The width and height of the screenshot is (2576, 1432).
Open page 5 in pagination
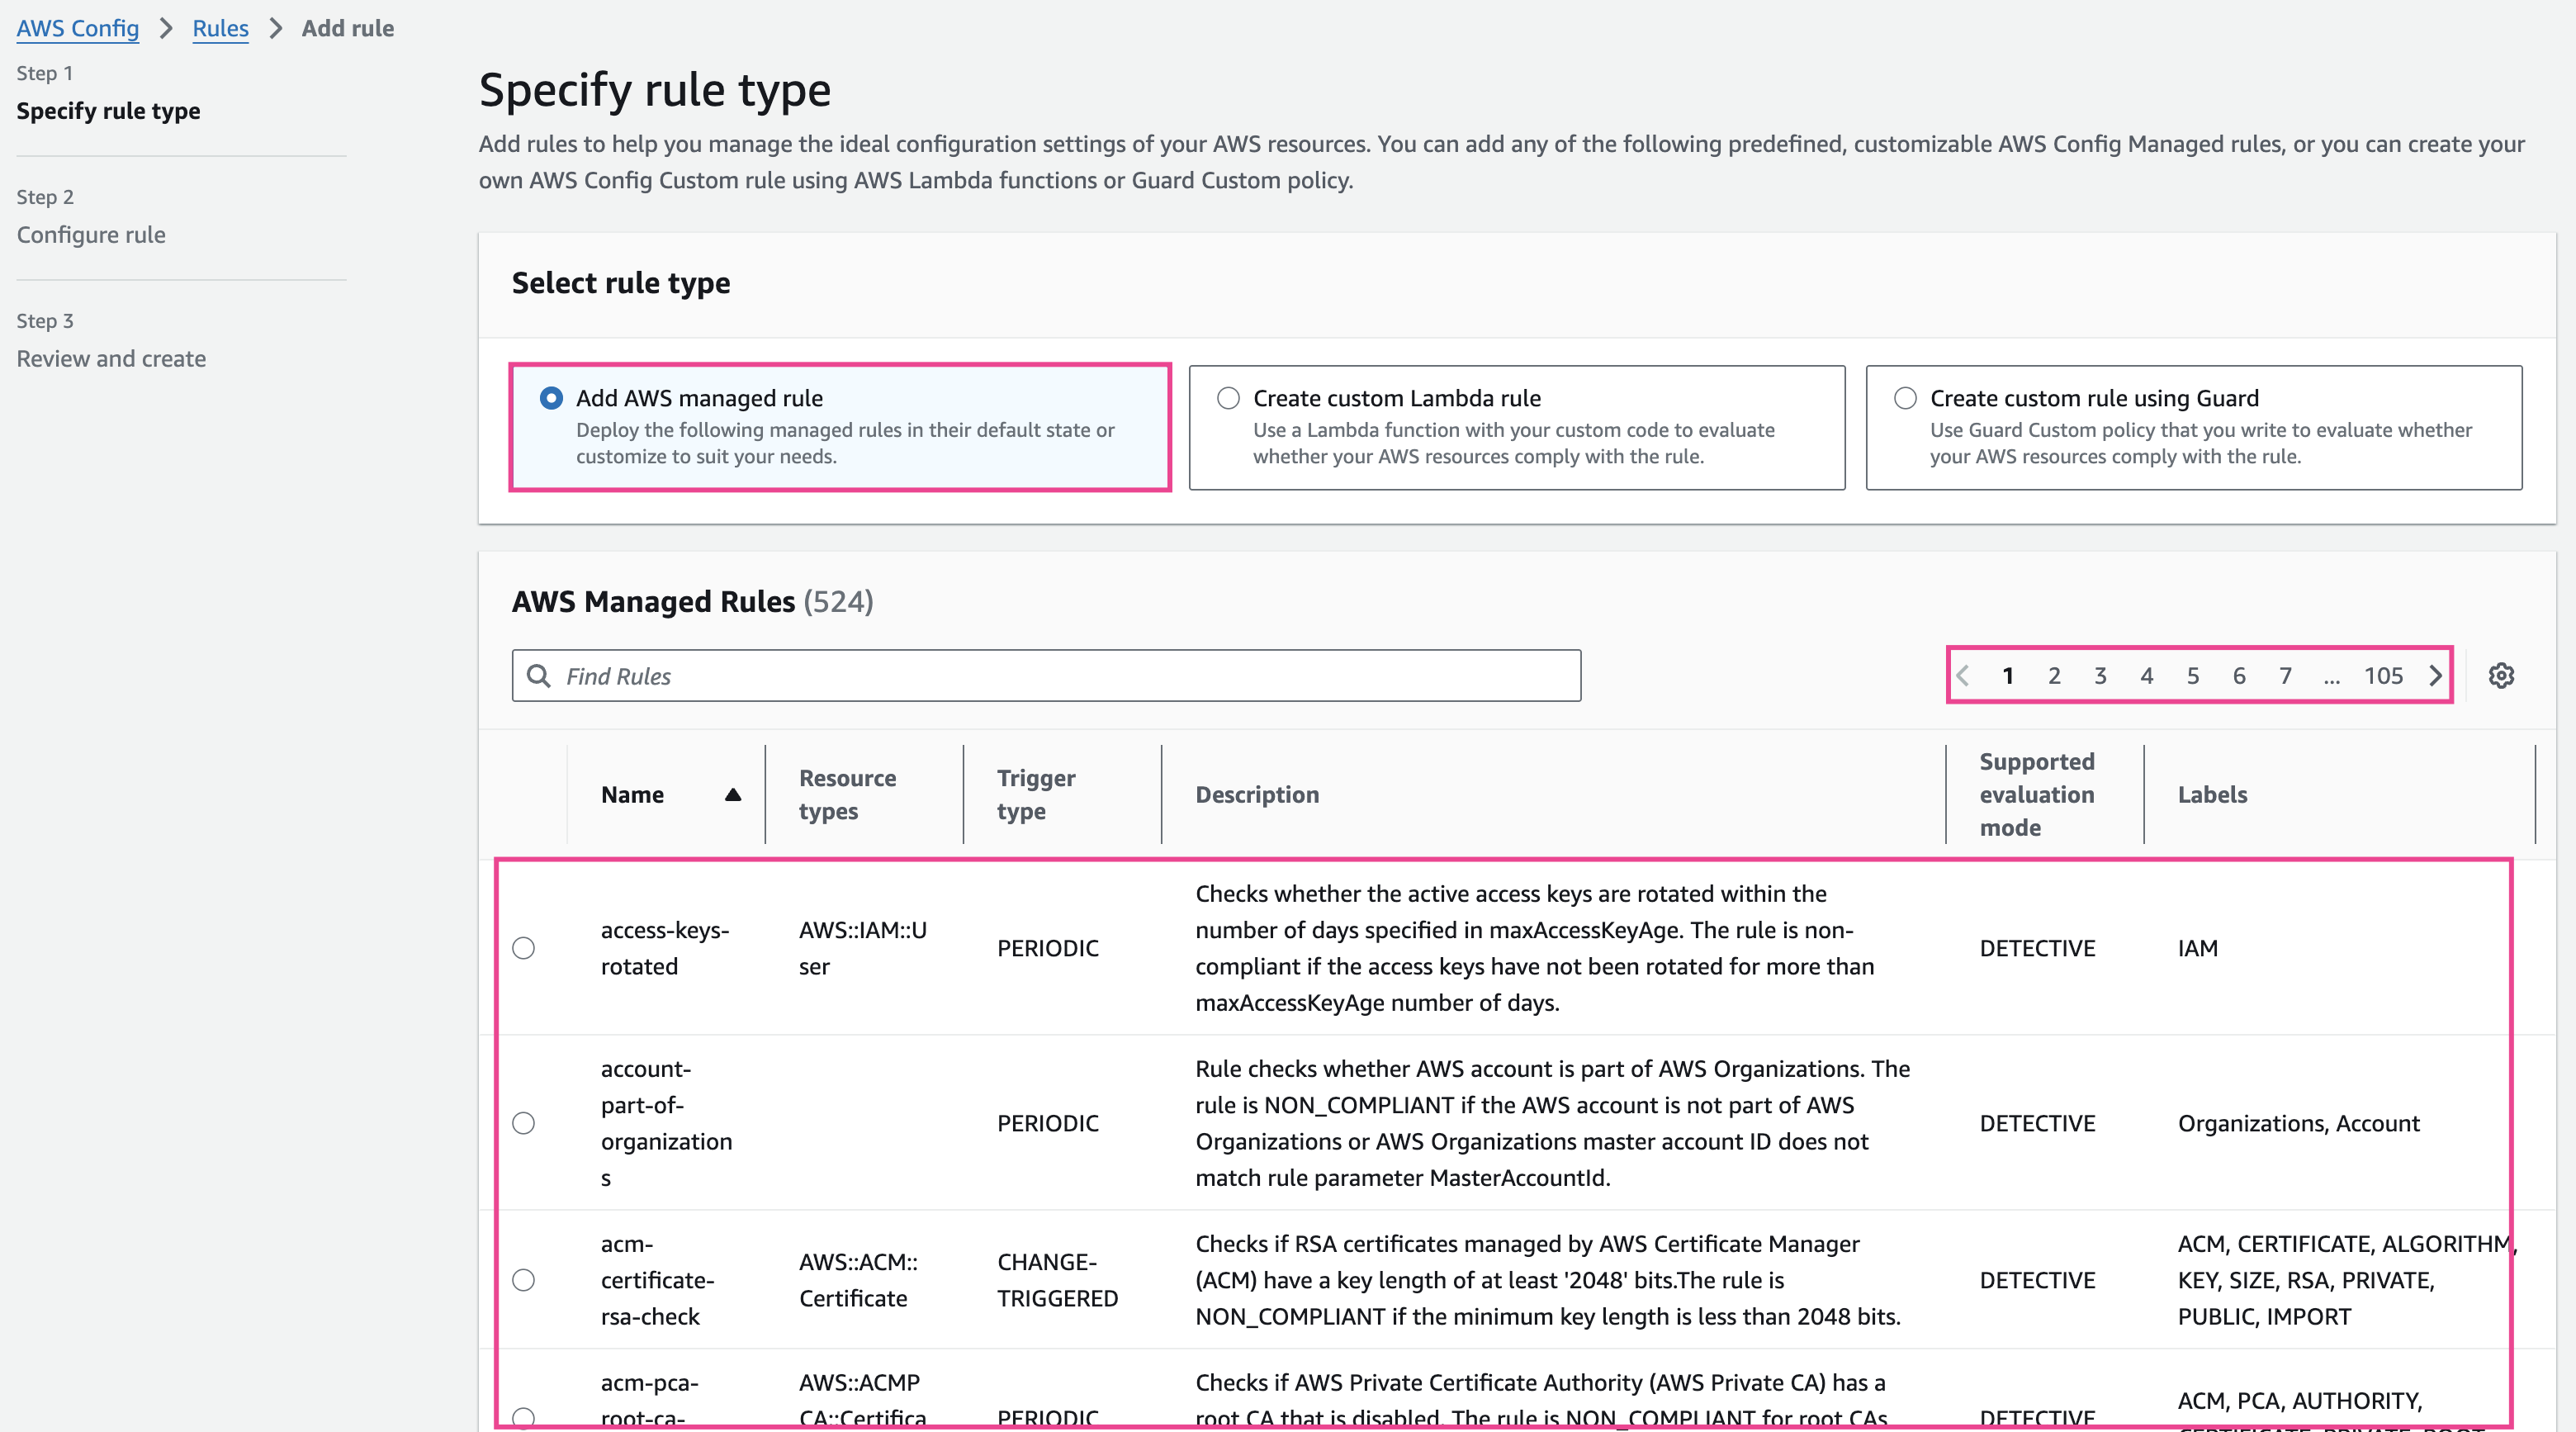point(2193,676)
